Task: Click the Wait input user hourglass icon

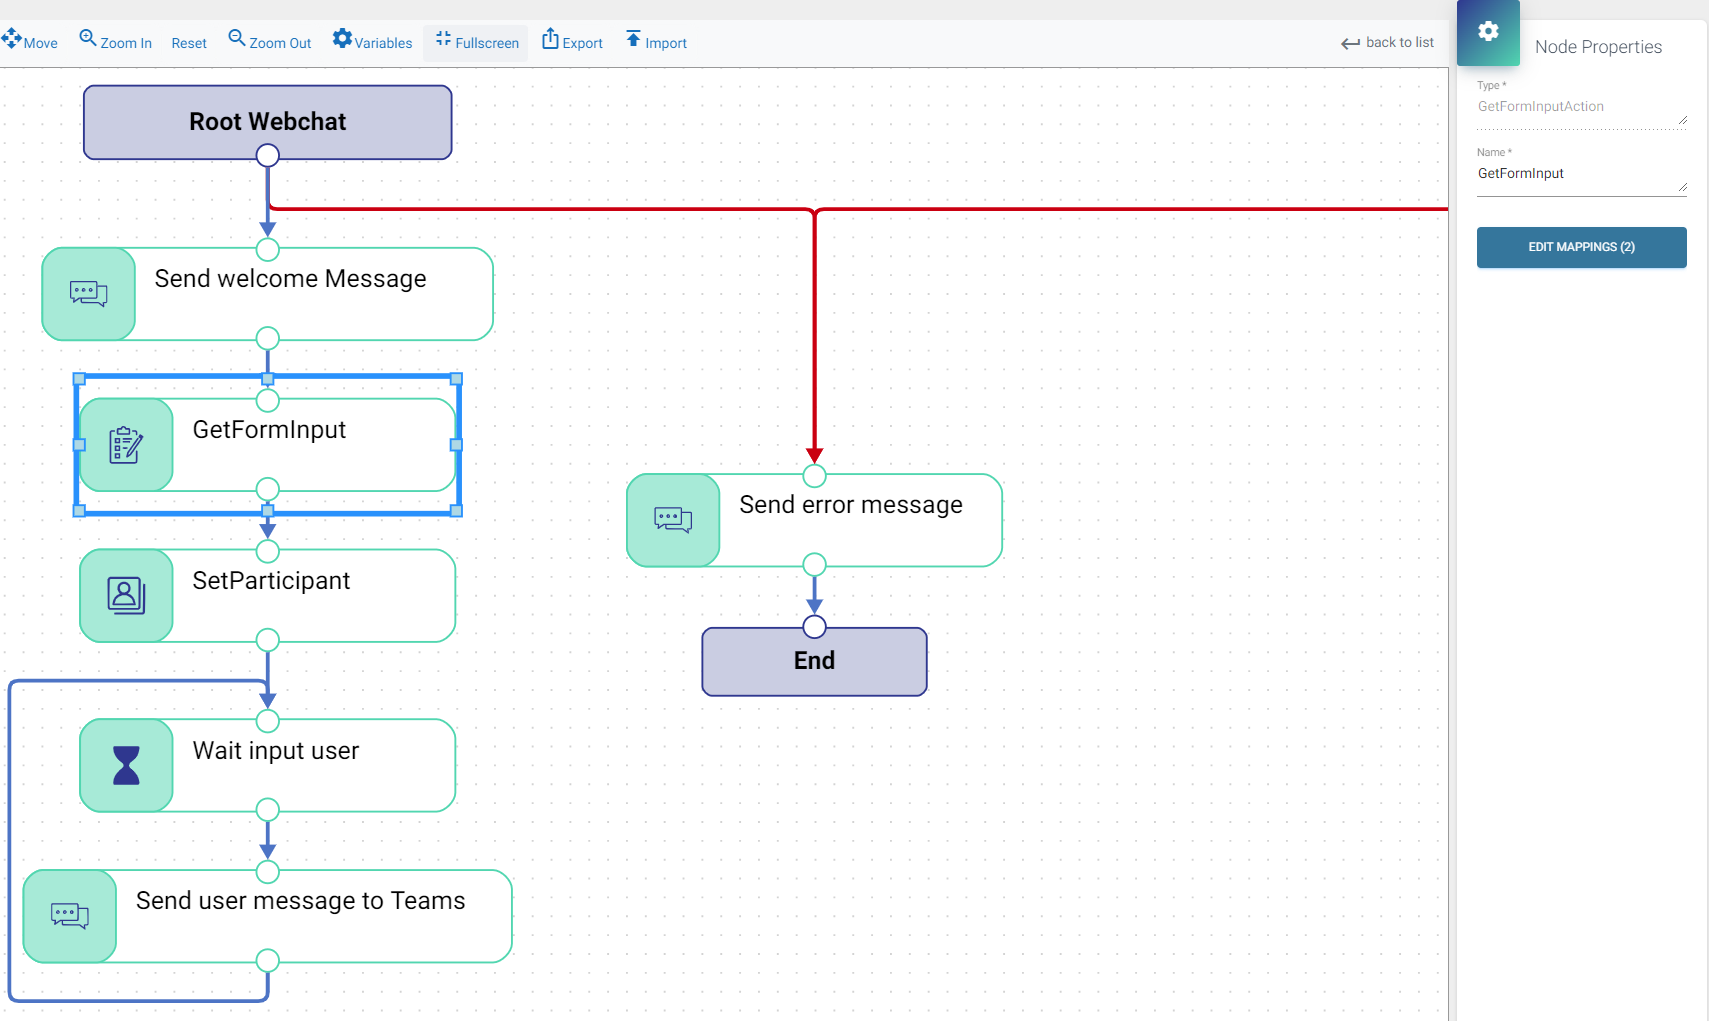Action: click(x=126, y=766)
